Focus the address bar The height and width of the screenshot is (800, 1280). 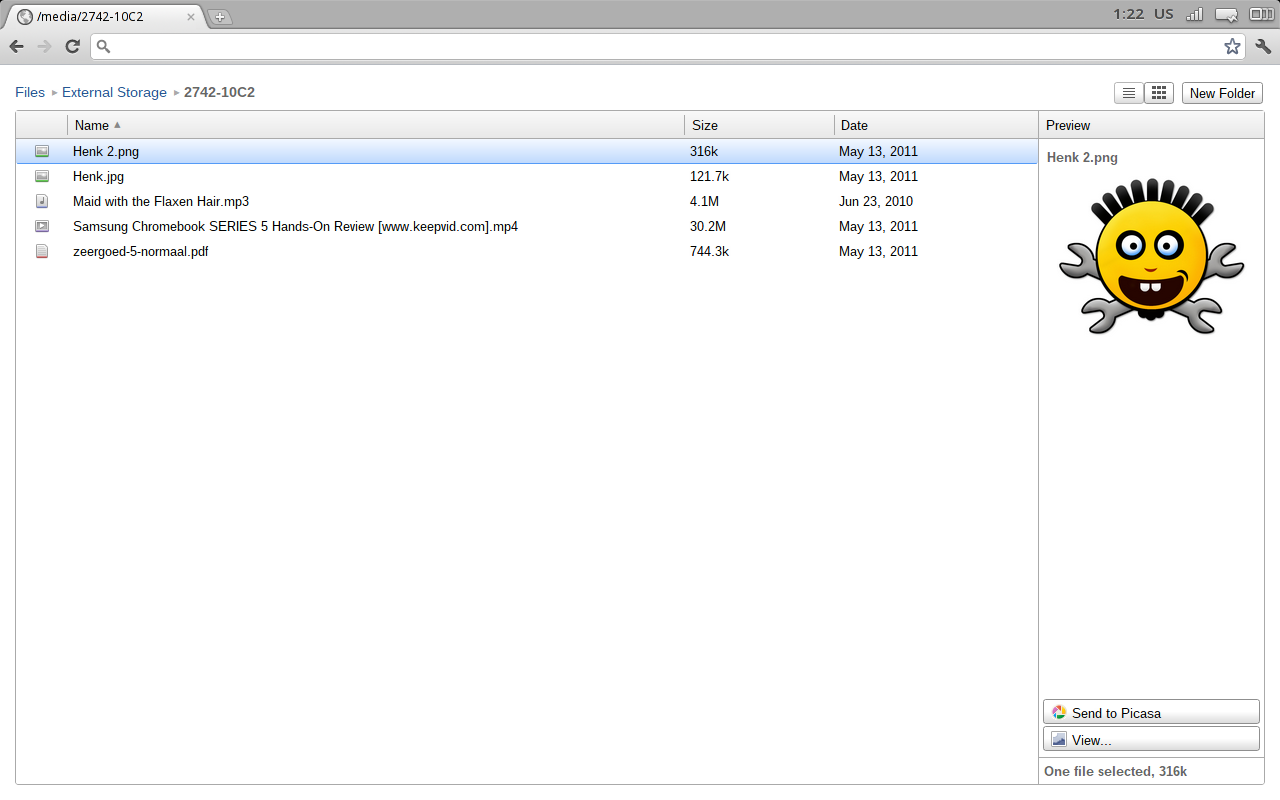pos(667,46)
